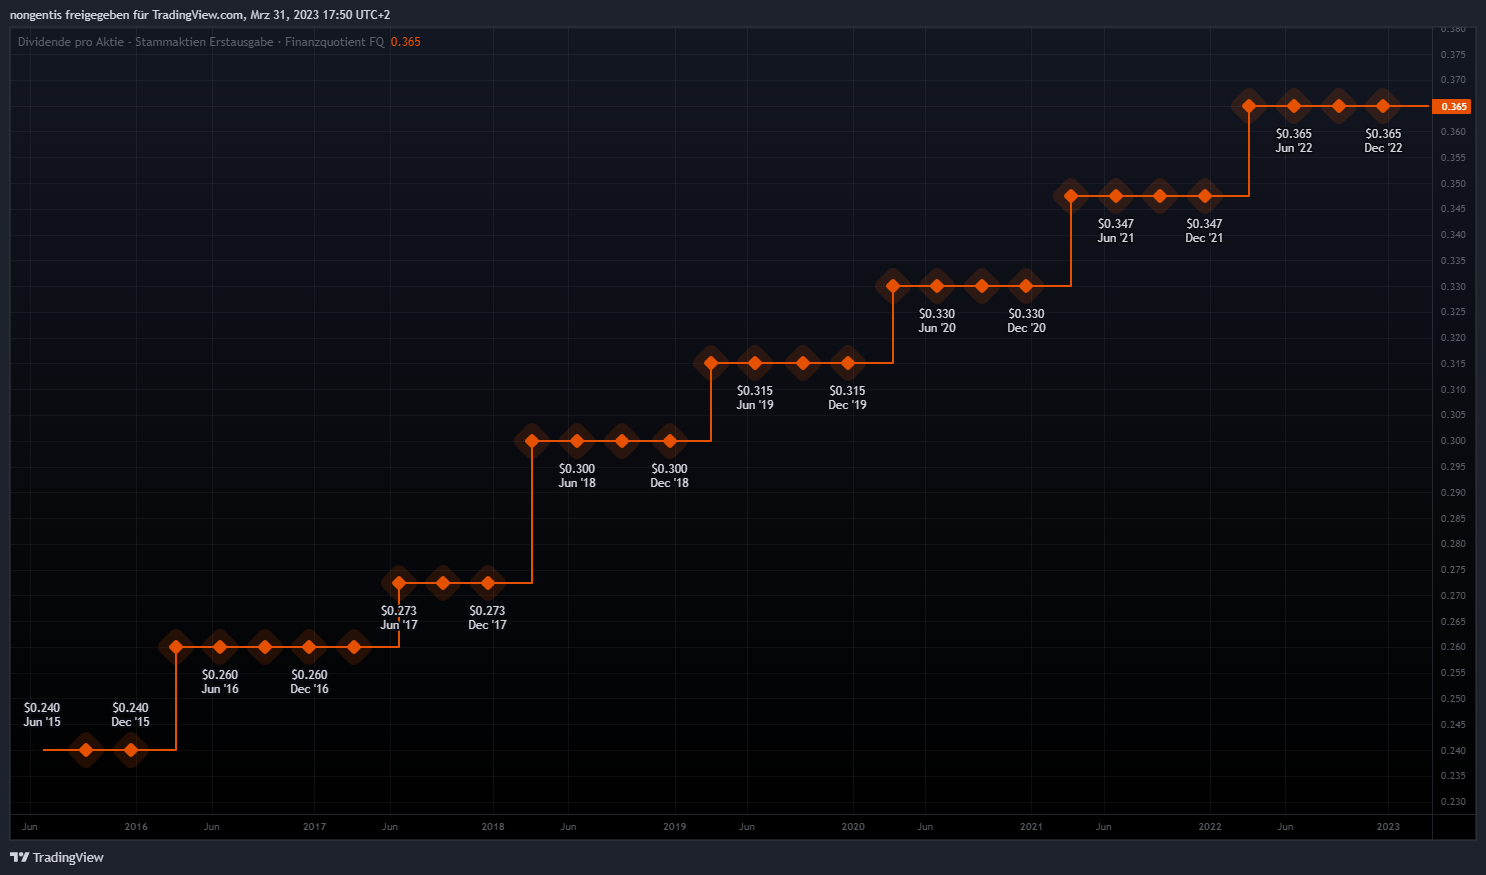The width and height of the screenshot is (1486, 875).
Task: Click the 2016 label on the time axis
Action: (x=136, y=827)
